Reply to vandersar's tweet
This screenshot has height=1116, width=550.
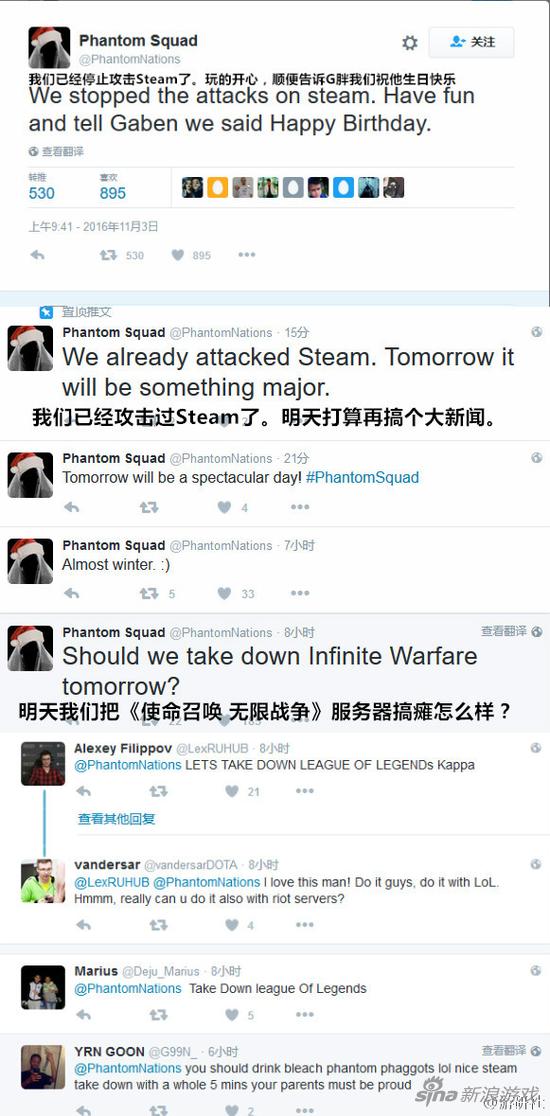tap(83, 925)
